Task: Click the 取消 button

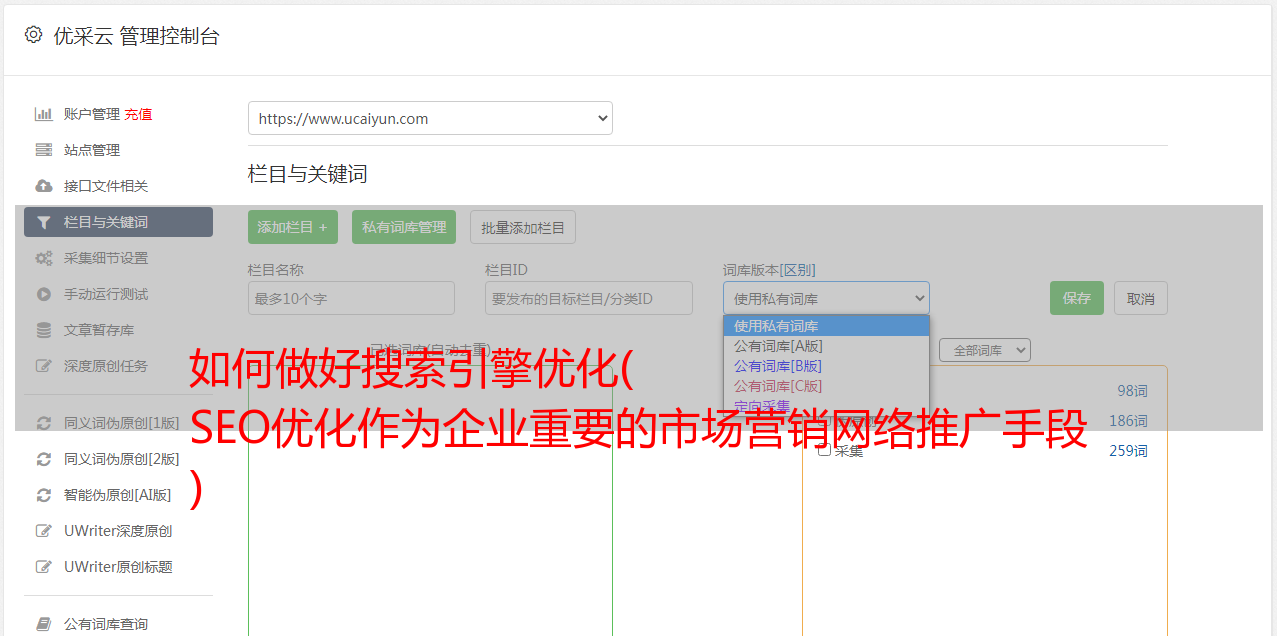Action: (x=1141, y=298)
